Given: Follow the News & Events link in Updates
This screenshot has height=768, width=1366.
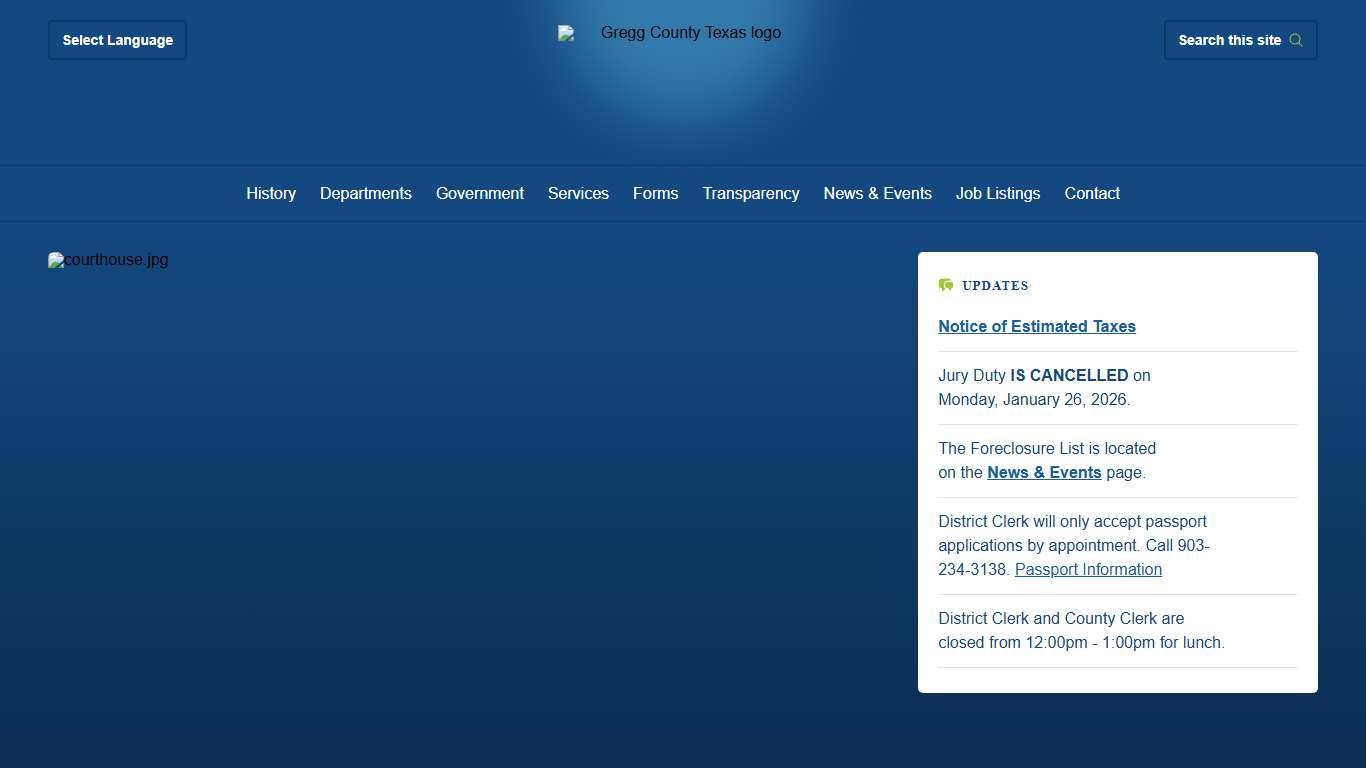Looking at the screenshot, I should (1043, 472).
